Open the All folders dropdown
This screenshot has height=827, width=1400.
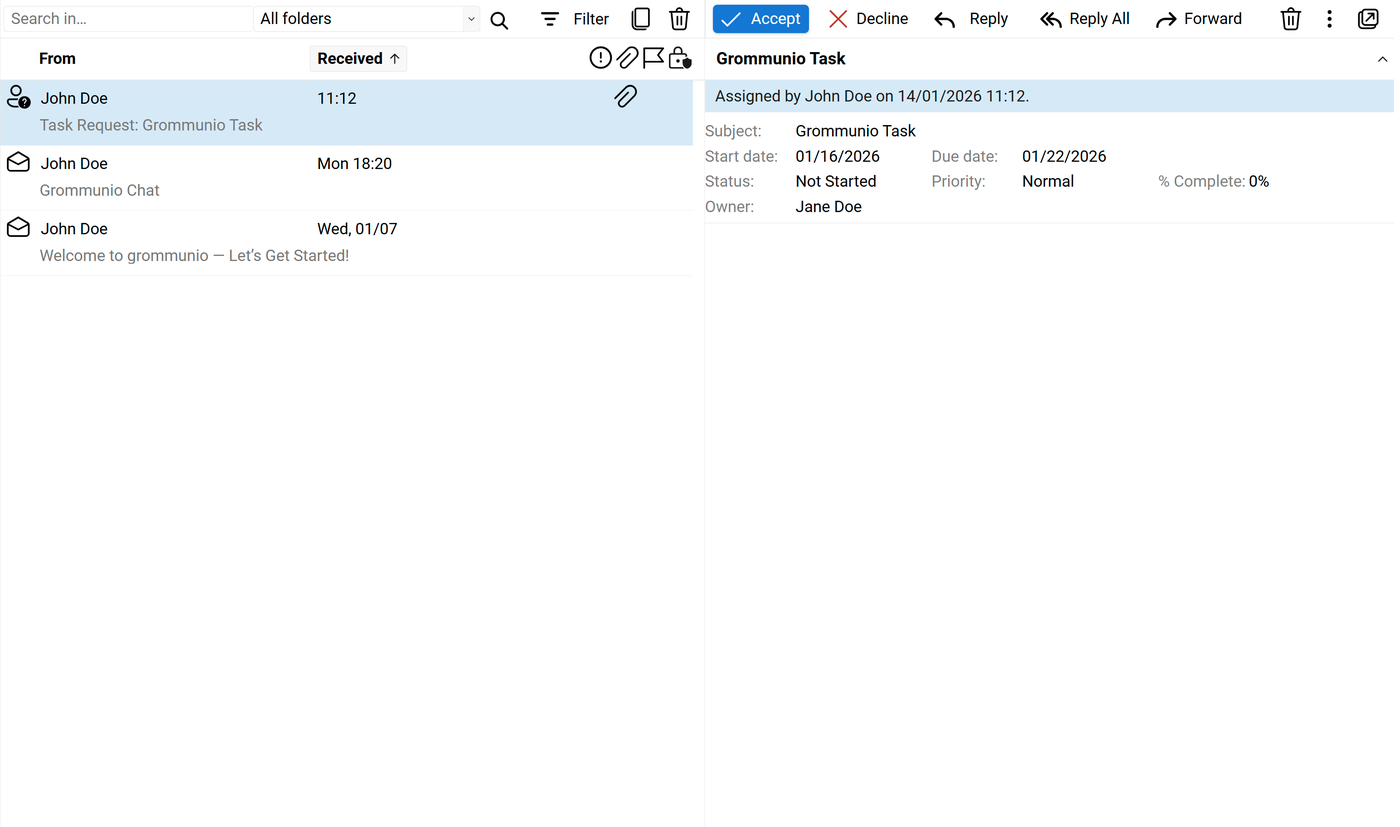tap(367, 19)
